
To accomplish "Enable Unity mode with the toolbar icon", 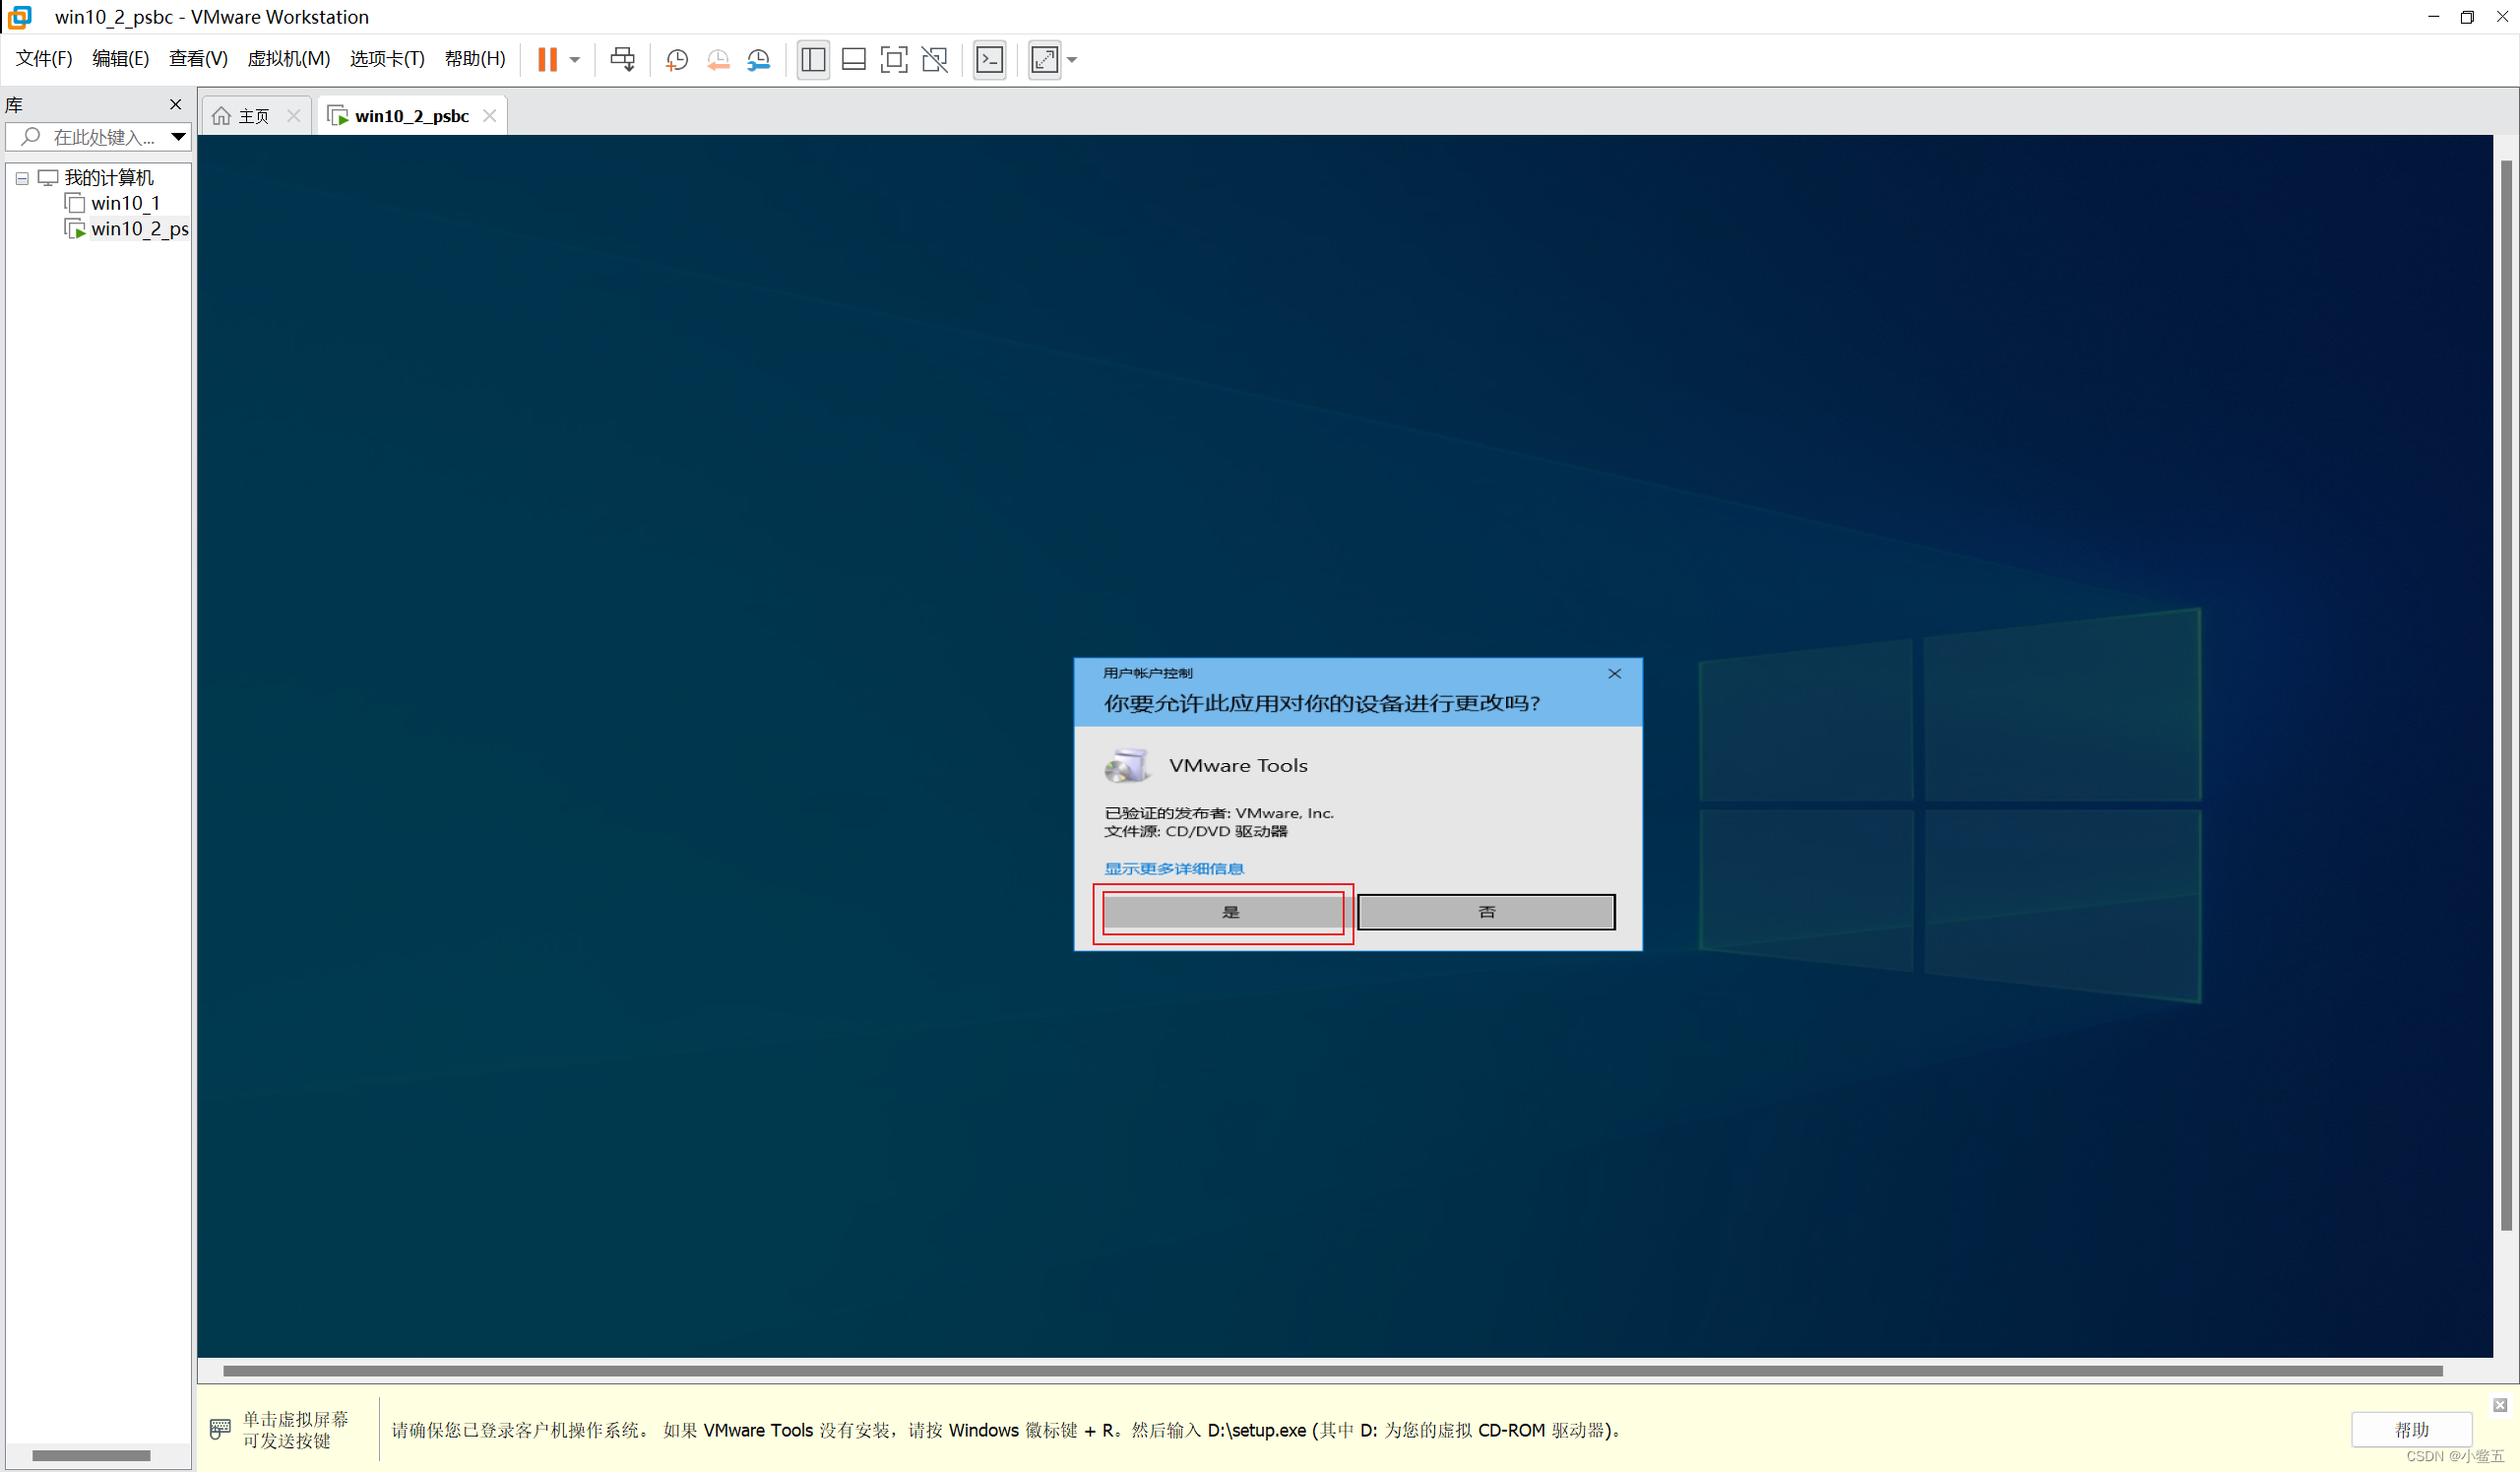I will click(x=934, y=60).
